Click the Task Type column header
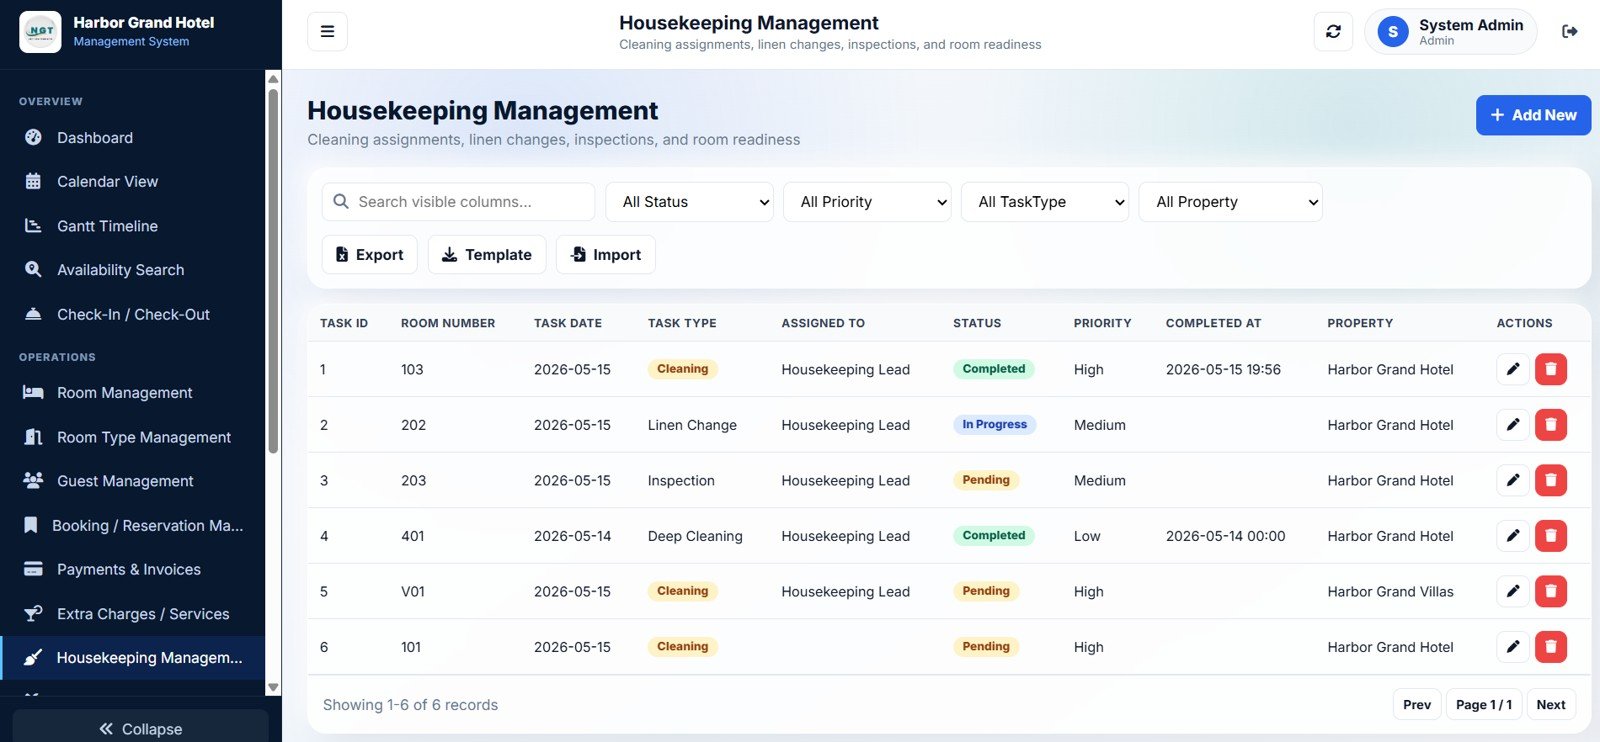Viewport: 1600px width, 742px height. [682, 323]
